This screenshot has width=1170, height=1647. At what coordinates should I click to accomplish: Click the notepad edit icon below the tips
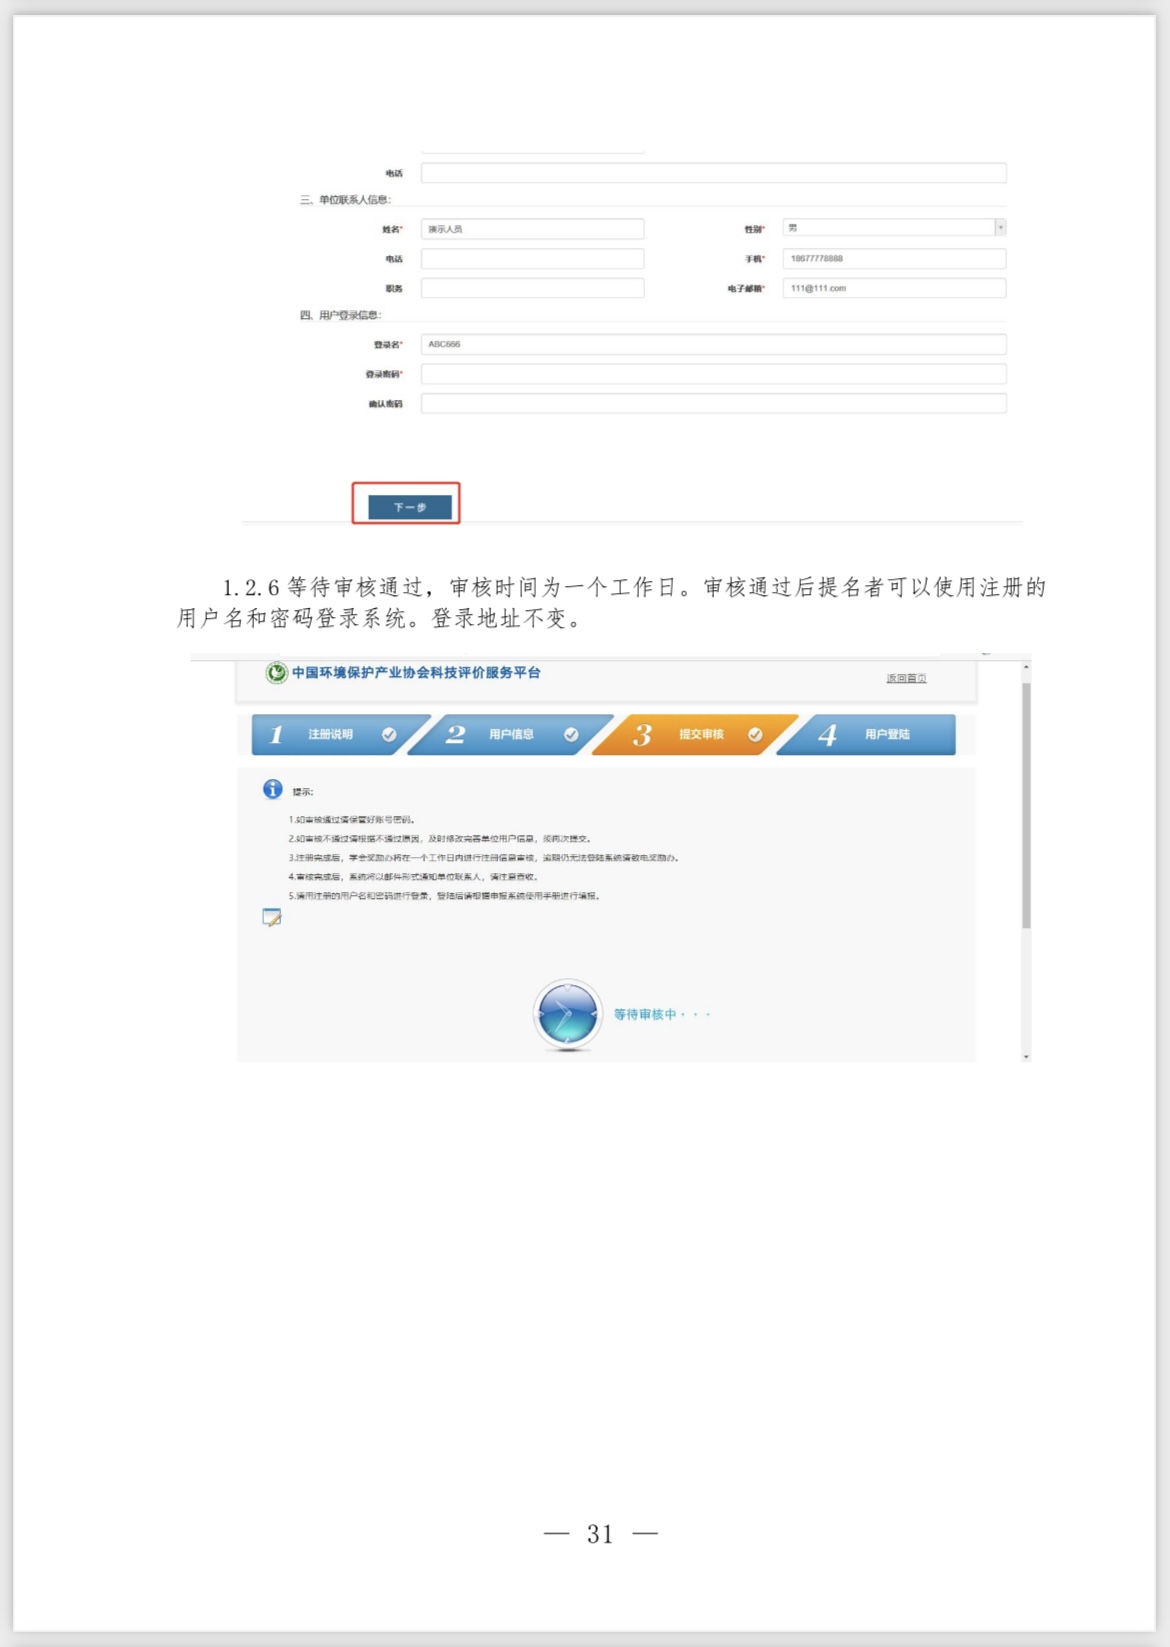tap(272, 917)
